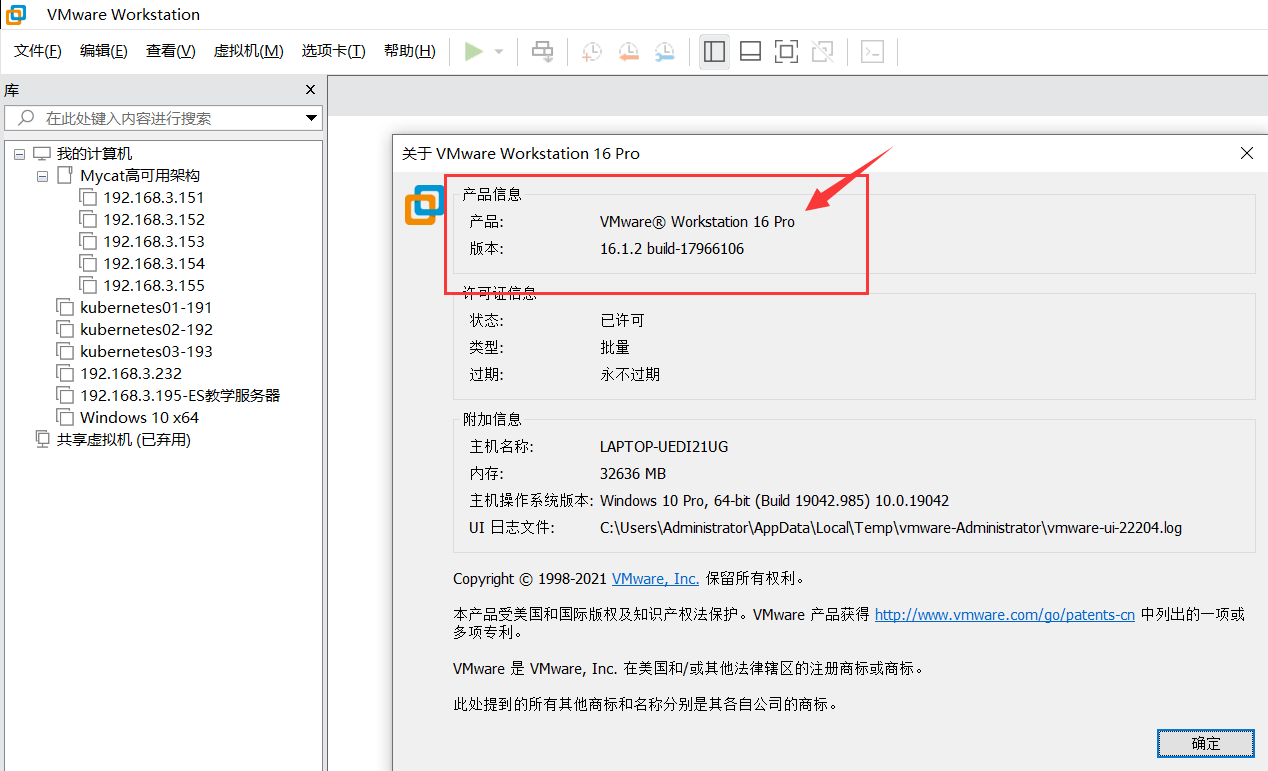Open the 选项卡(T) menu
Screen dimensions: 1268x771
coord(334,51)
